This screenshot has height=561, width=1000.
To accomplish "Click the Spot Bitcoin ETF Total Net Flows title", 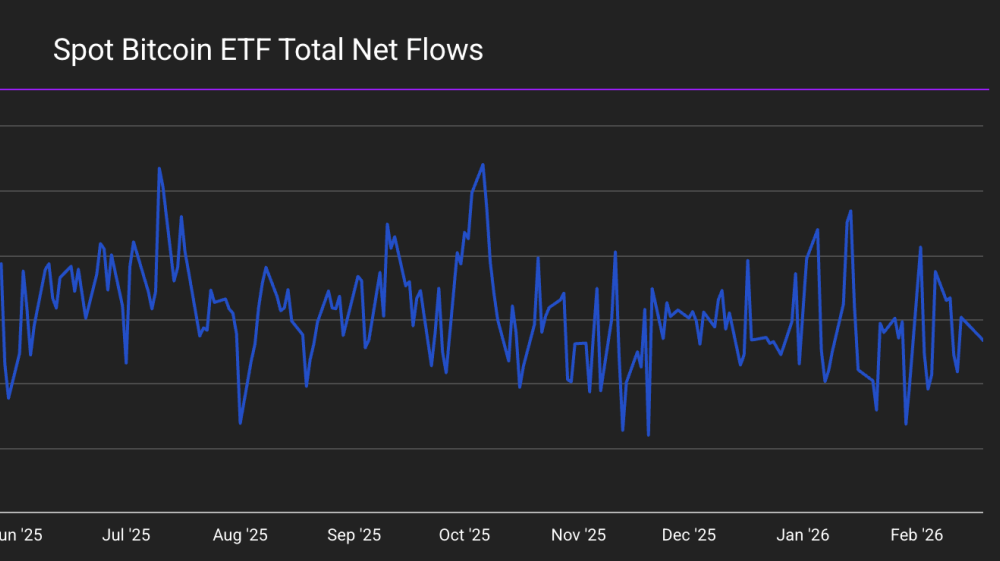I will click(x=268, y=50).
